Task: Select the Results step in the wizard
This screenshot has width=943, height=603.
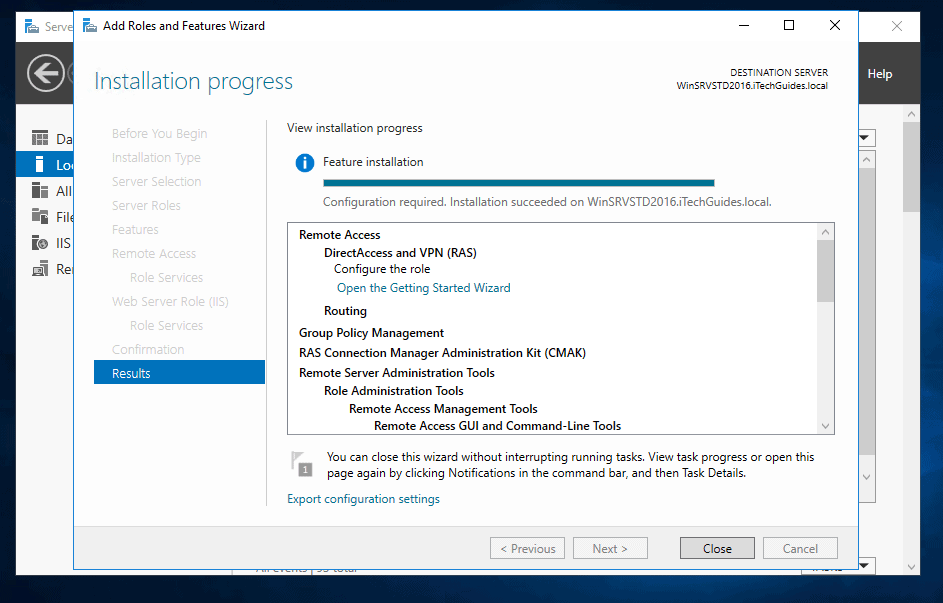Action: (x=179, y=373)
